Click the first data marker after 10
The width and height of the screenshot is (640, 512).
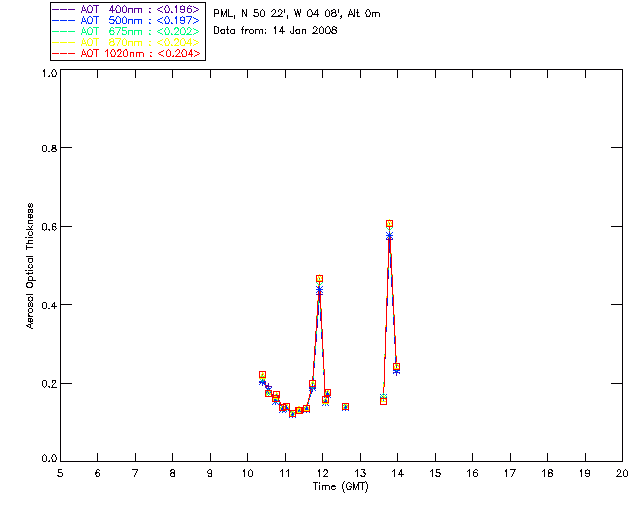(262, 375)
